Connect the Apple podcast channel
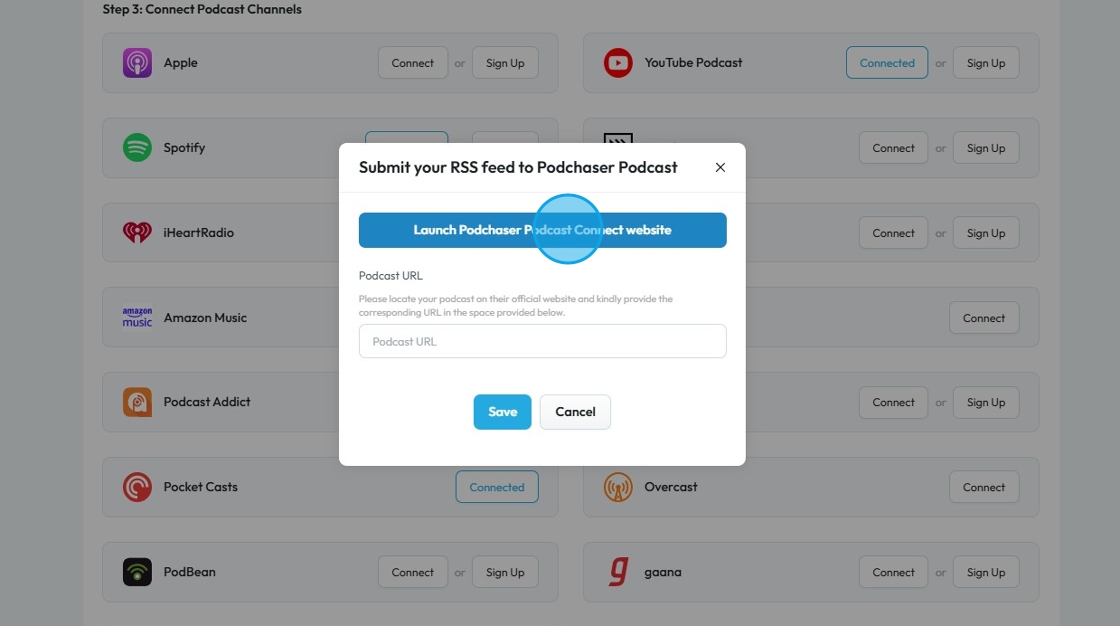The image size is (1120, 626). [x=412, y=63]
